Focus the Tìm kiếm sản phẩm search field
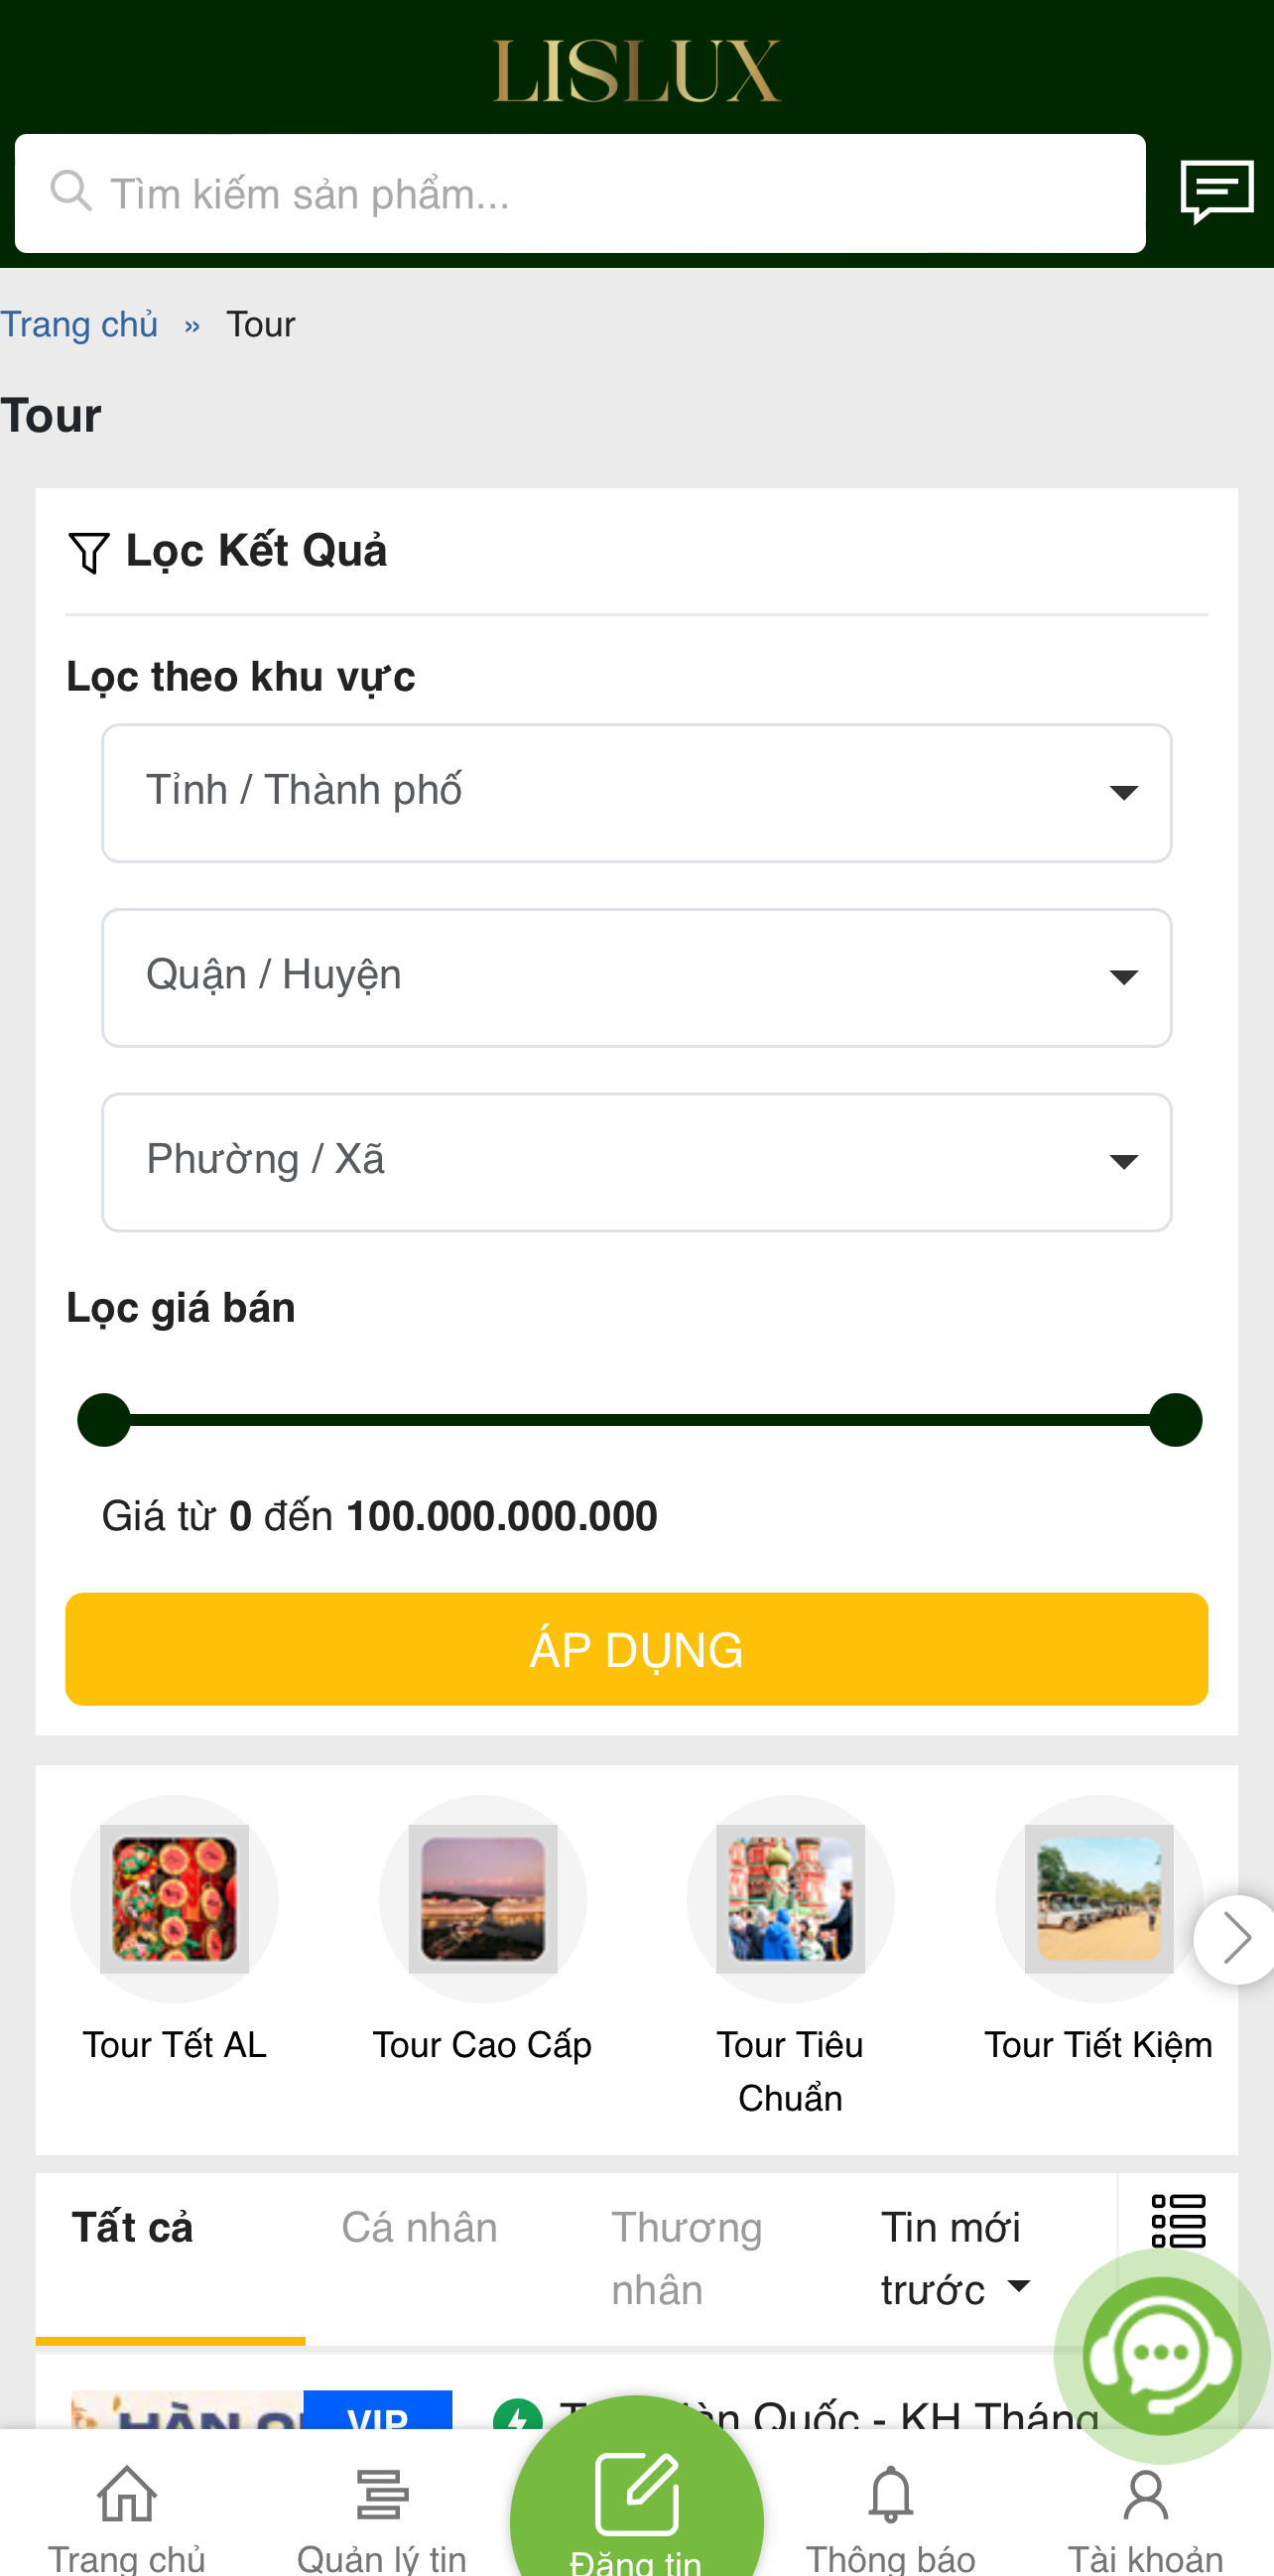 point(580,194)
